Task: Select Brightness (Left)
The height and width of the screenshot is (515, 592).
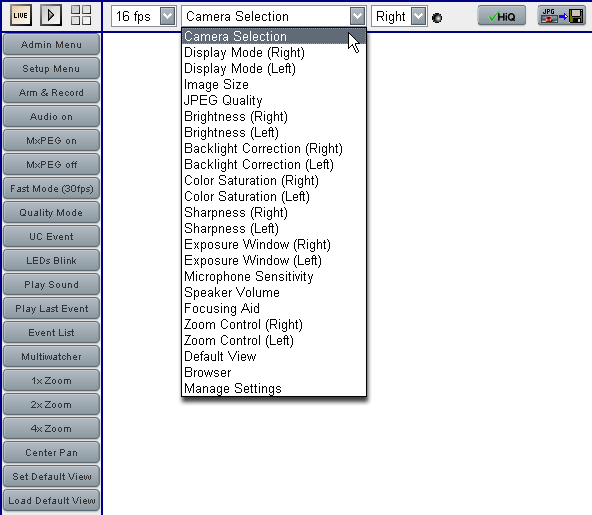Action: click(274, 133)
